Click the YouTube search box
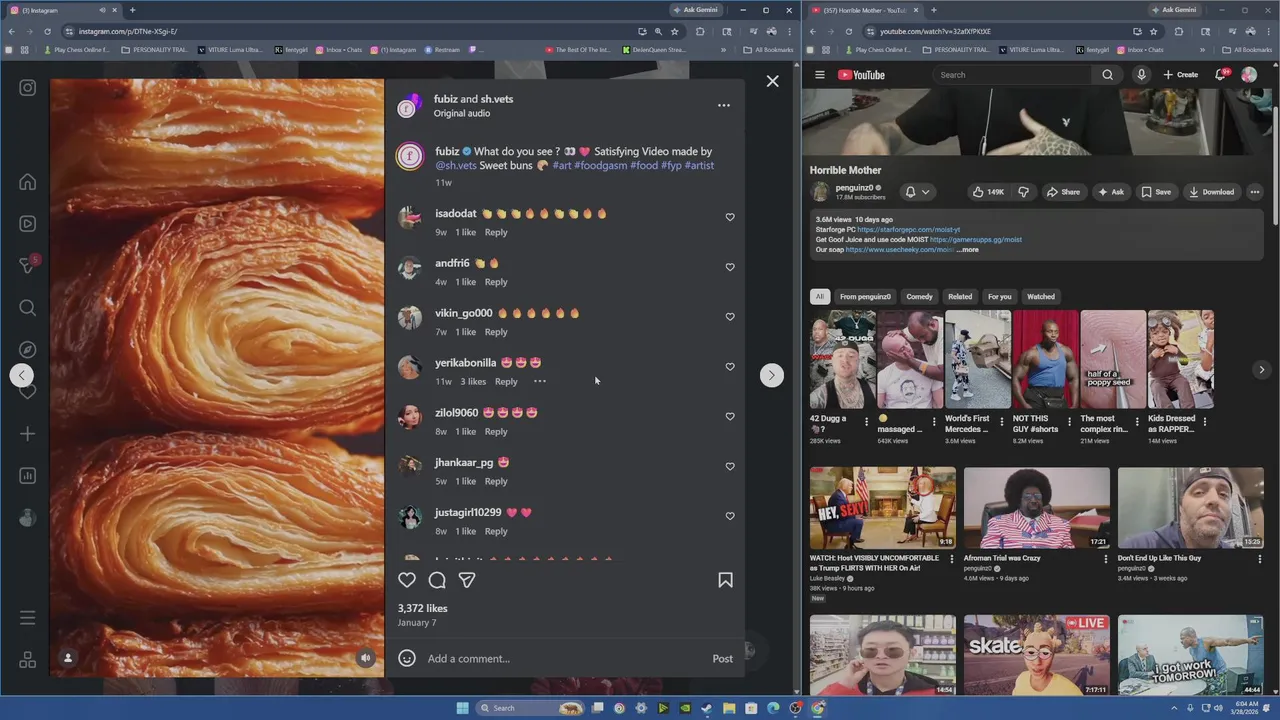 coord(1012,75)
